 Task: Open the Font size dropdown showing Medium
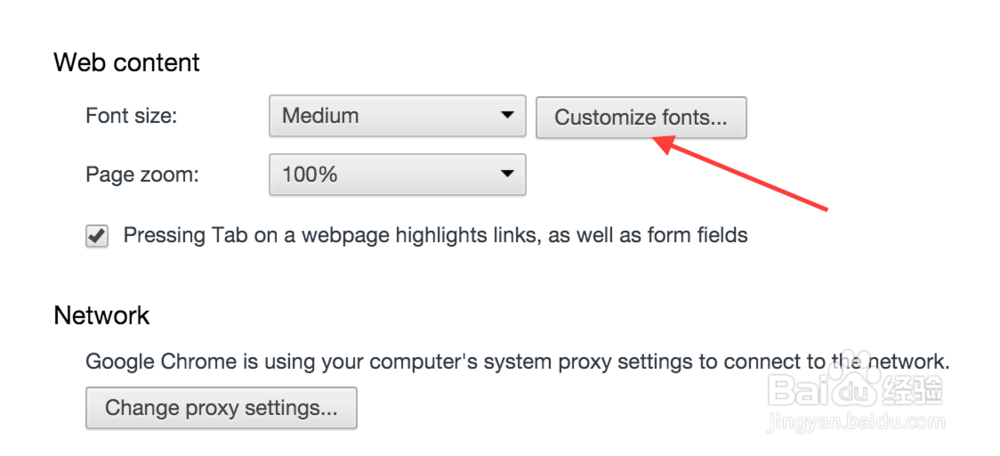tap(397, 116)
